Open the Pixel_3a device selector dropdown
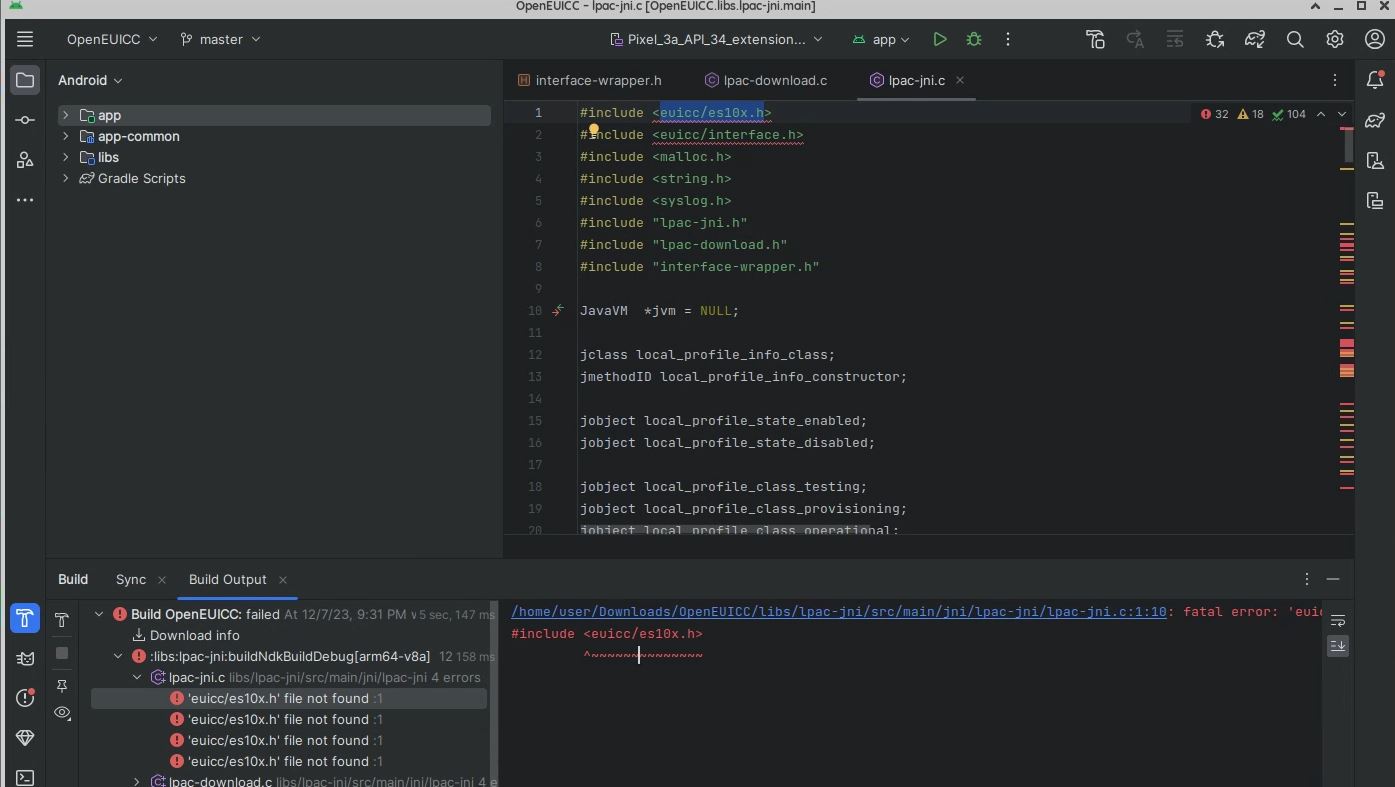1395x787 pixels. tap(716, 39)
